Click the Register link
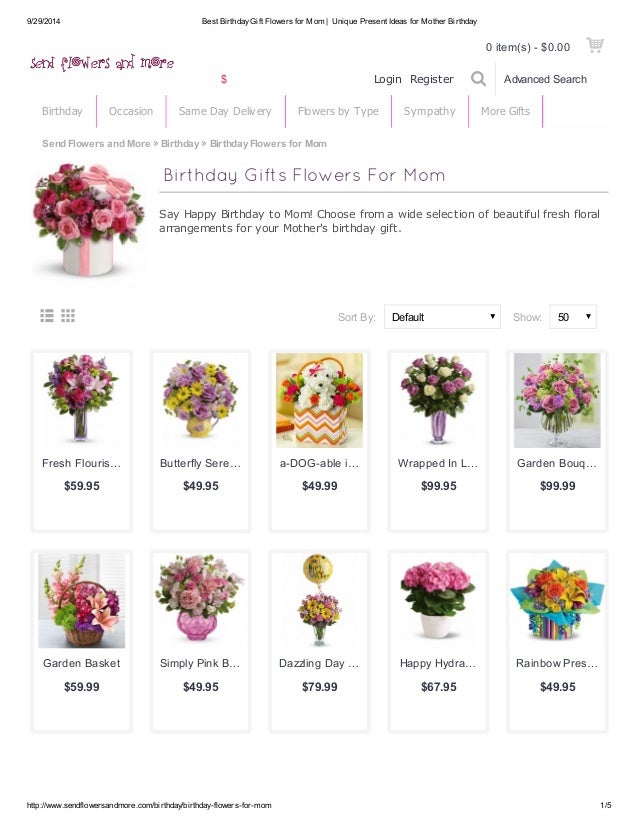Screen dimensions: 638x826 click(431, 79)
